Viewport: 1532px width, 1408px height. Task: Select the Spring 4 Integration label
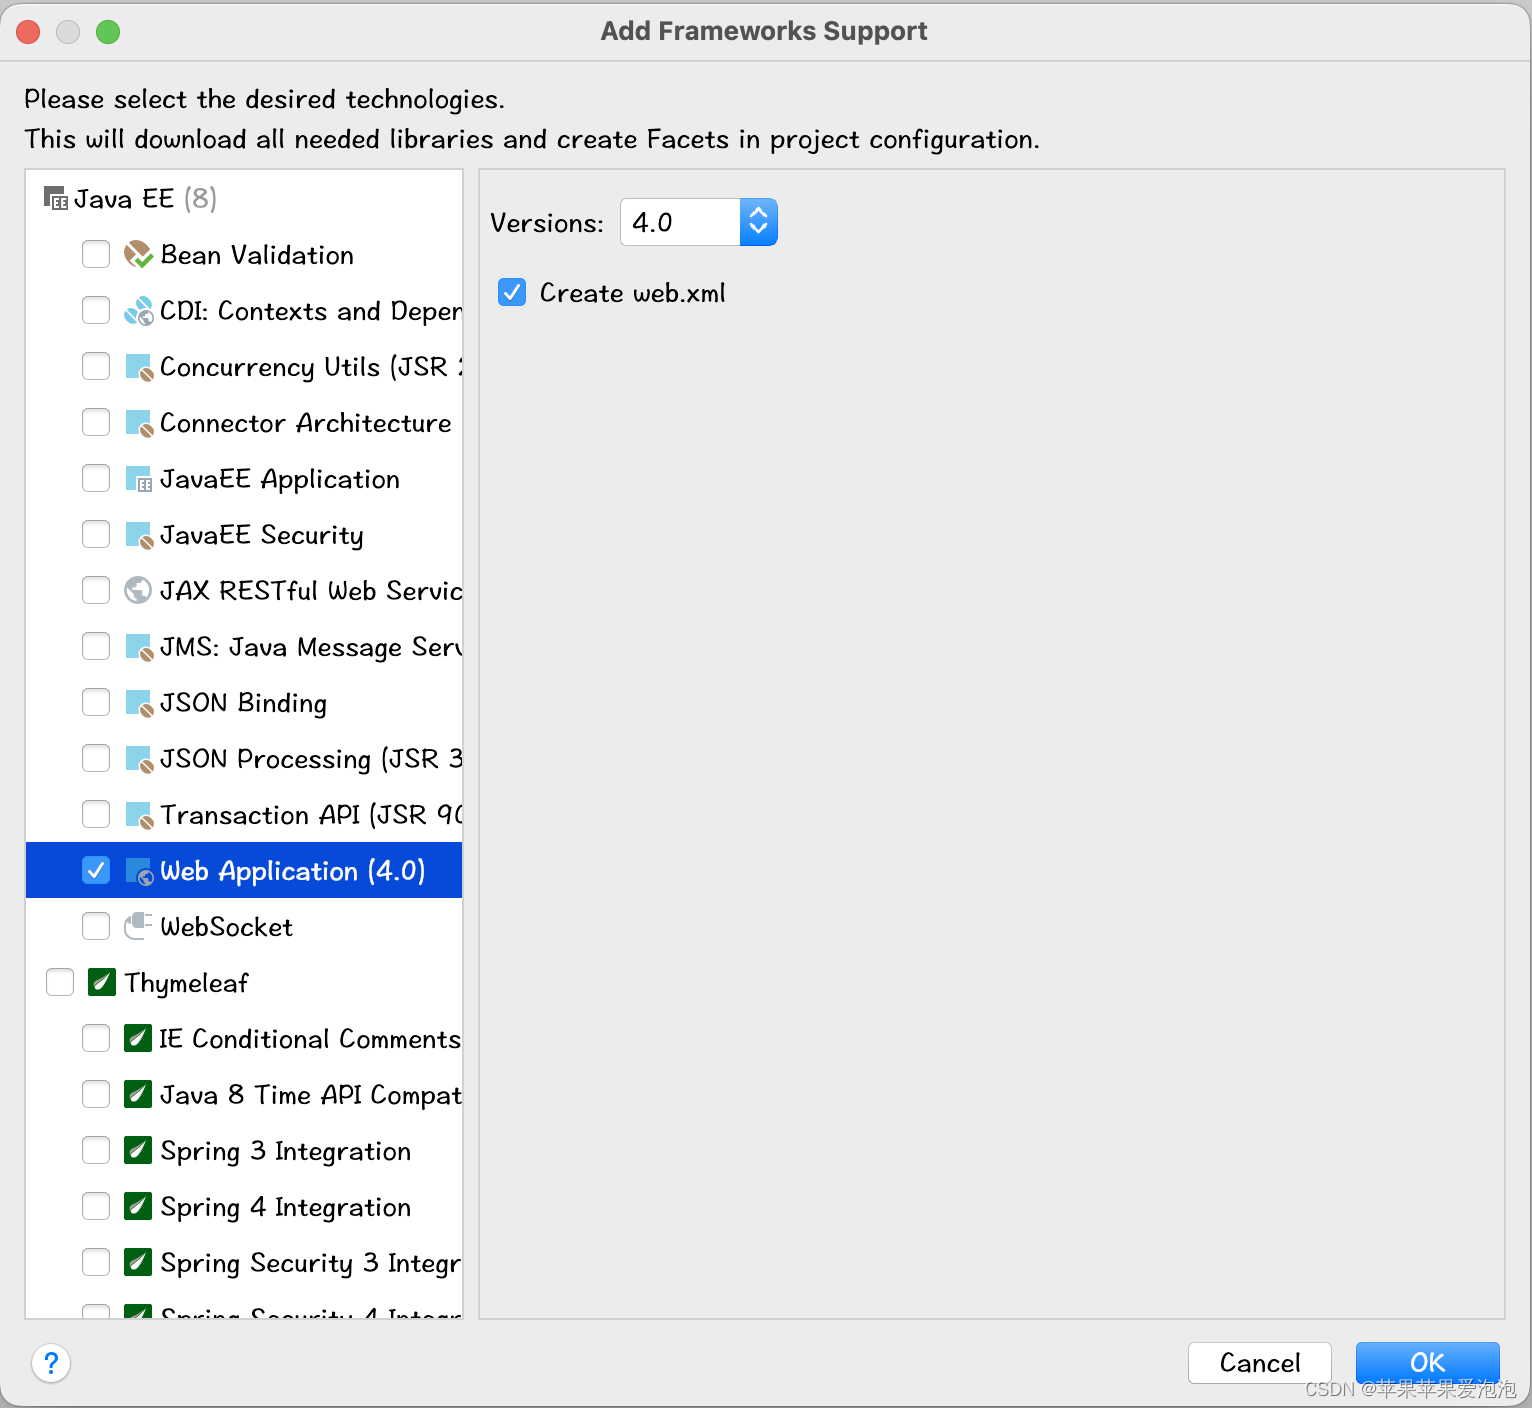pyautogui.click(x=286, y=1207)
